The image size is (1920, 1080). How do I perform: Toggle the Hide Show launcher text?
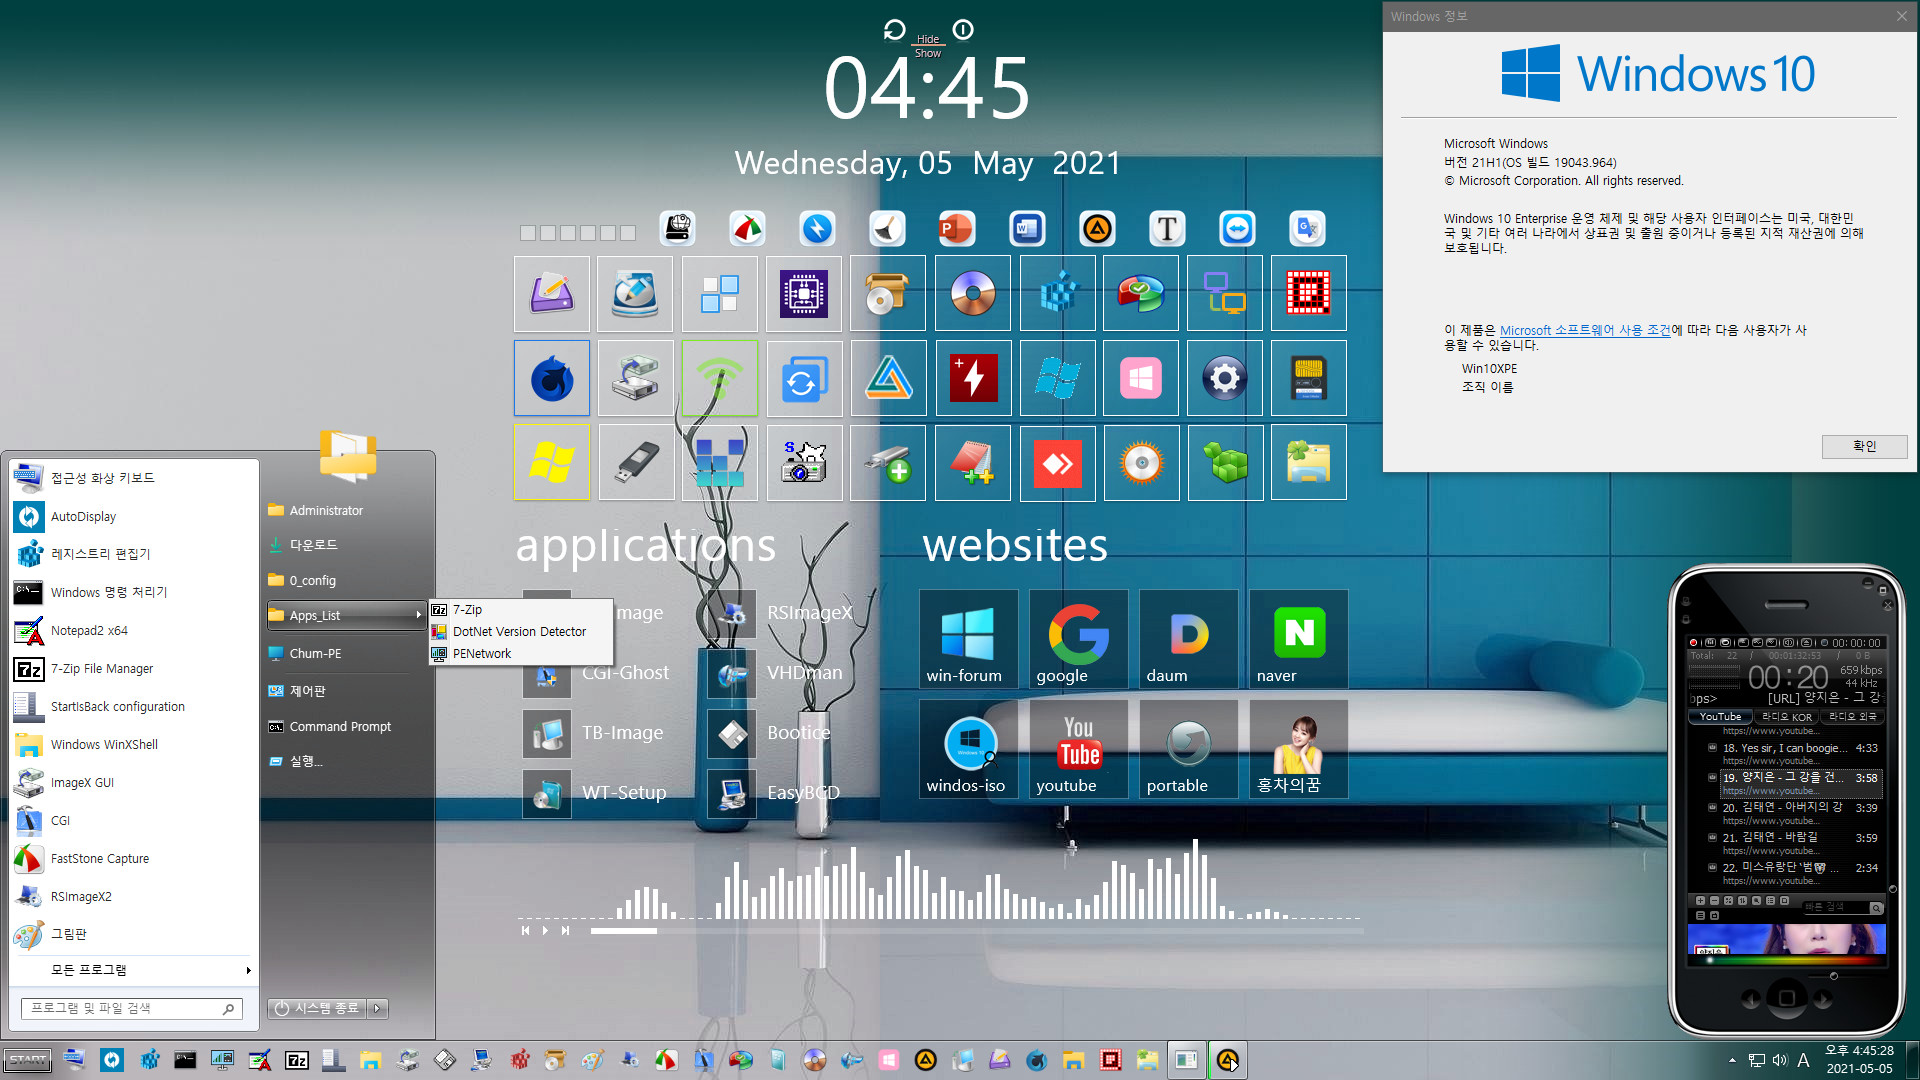[928, 46]
